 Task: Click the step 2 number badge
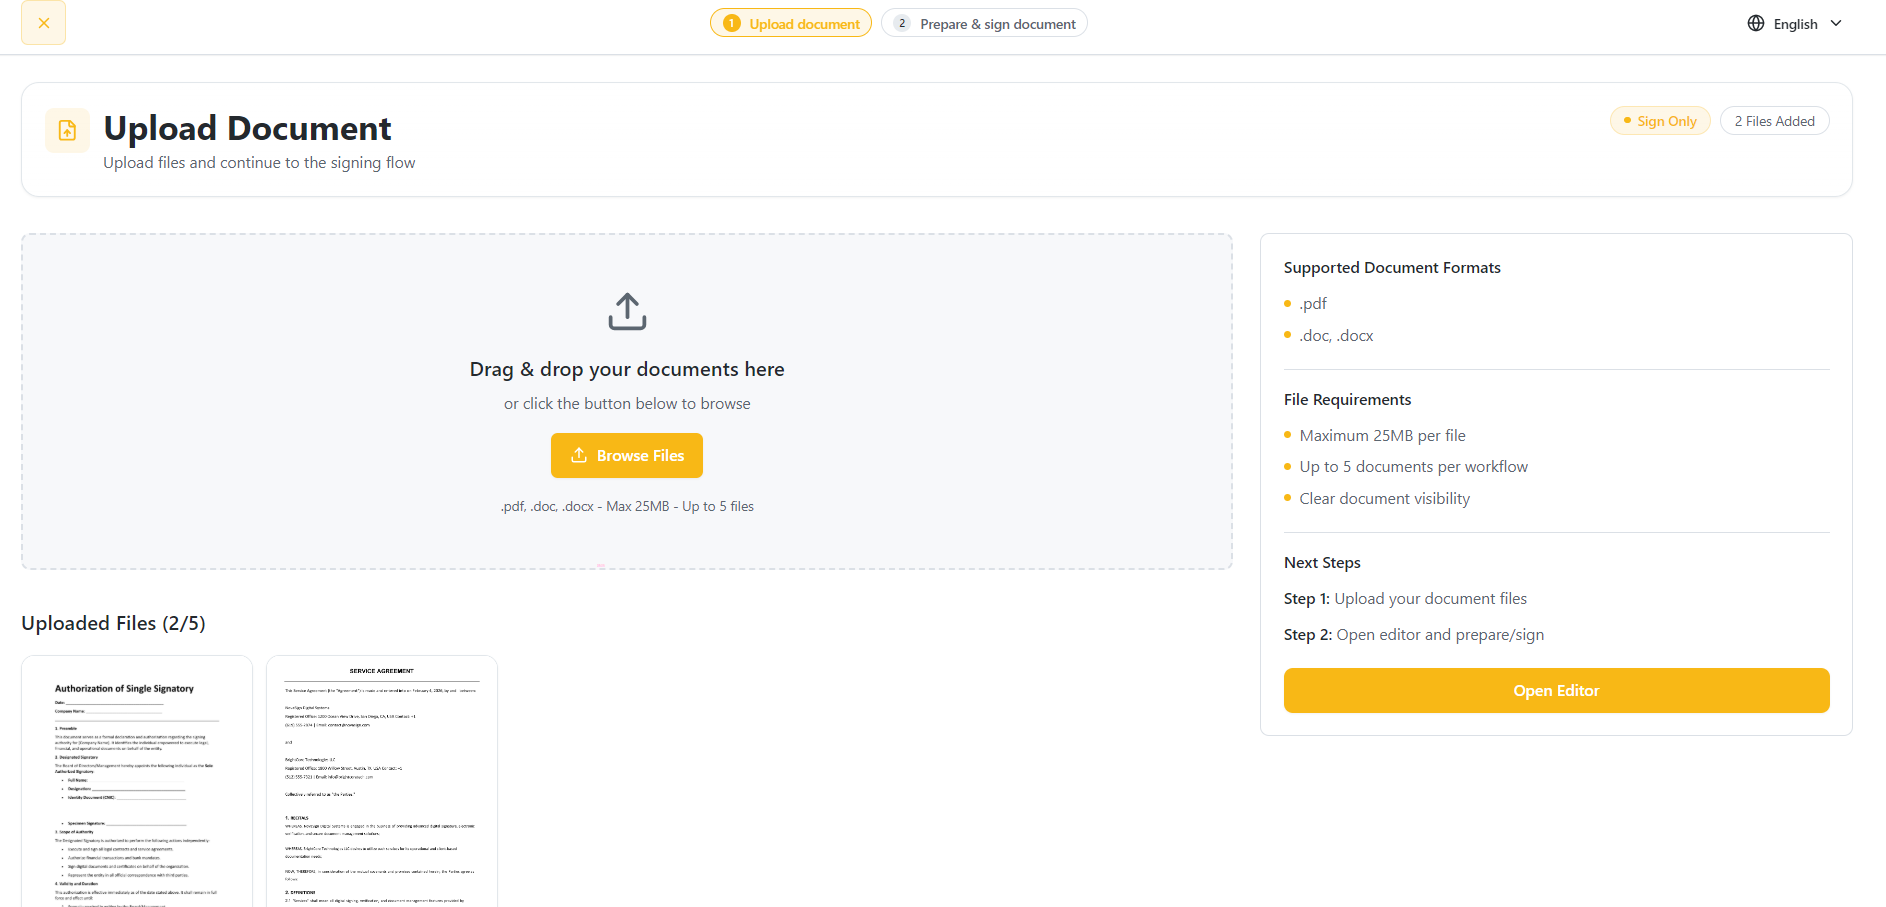(902, 23)
